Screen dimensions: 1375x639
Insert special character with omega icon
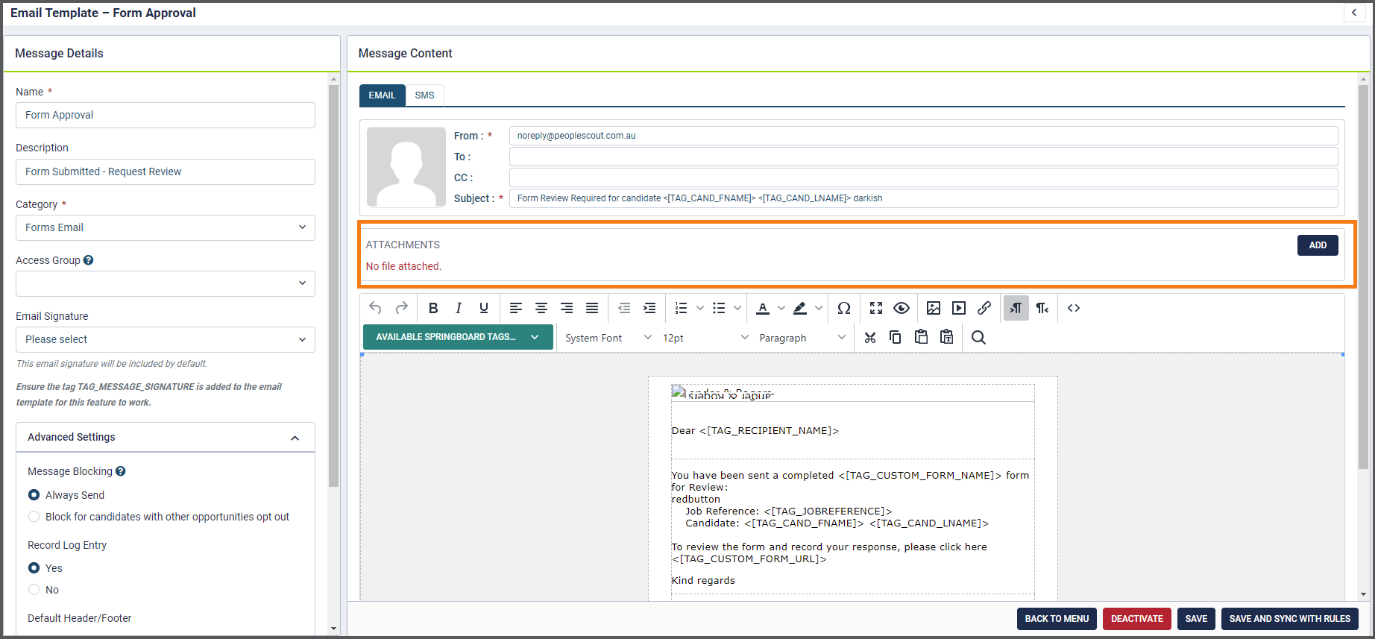point(844,308)
